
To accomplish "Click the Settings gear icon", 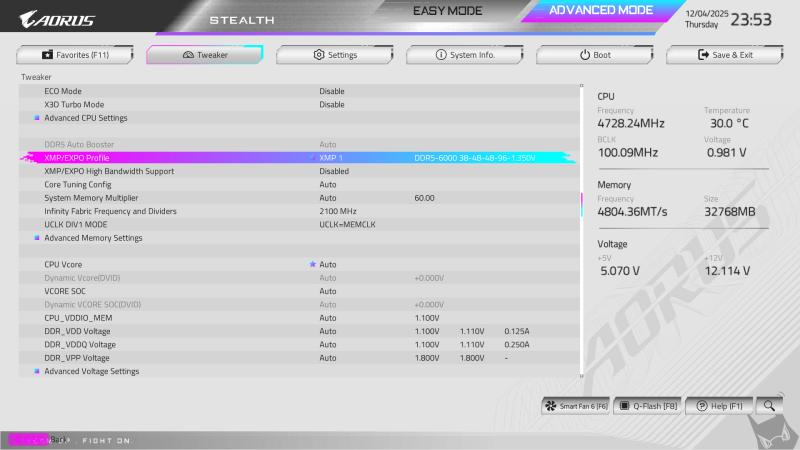I will (319, 54).
